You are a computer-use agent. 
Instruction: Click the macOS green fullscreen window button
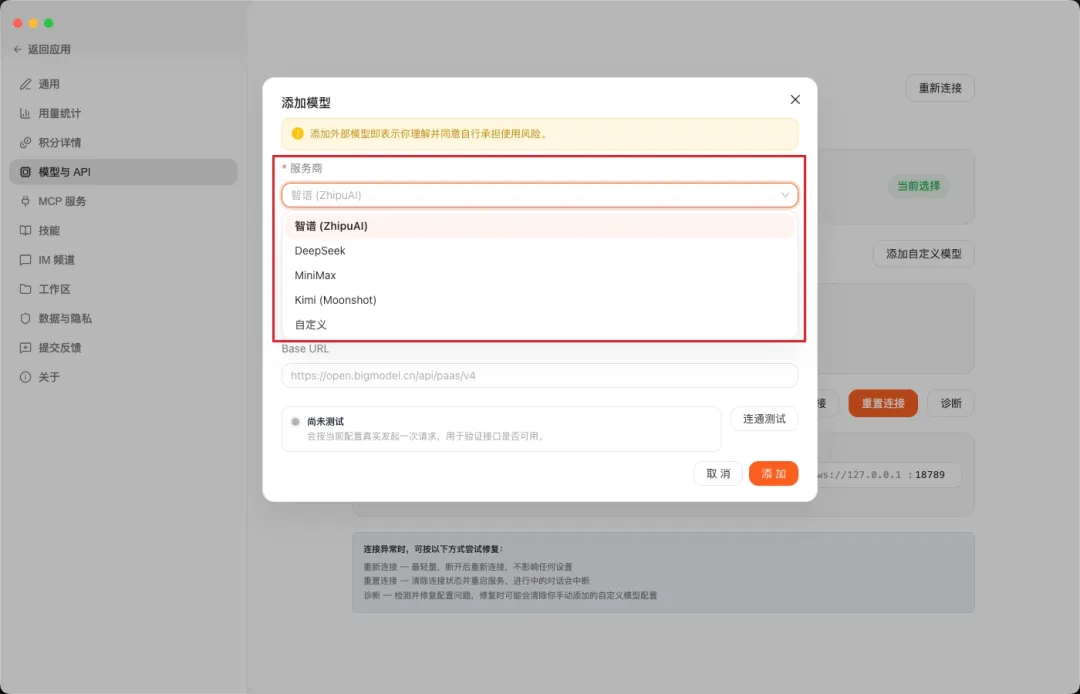(x=48, y=23)
